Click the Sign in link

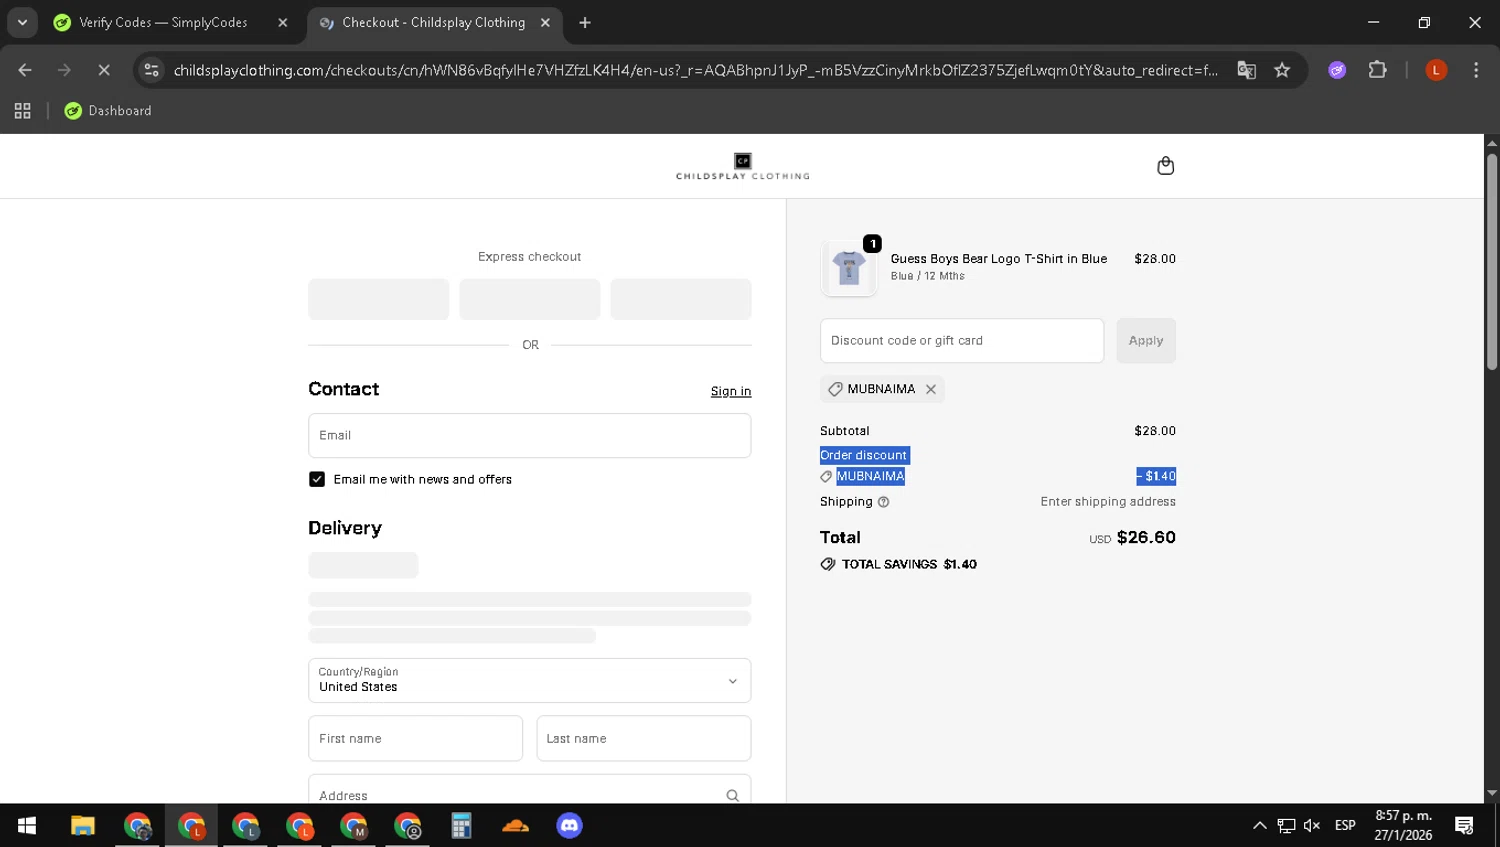point(730,391)
